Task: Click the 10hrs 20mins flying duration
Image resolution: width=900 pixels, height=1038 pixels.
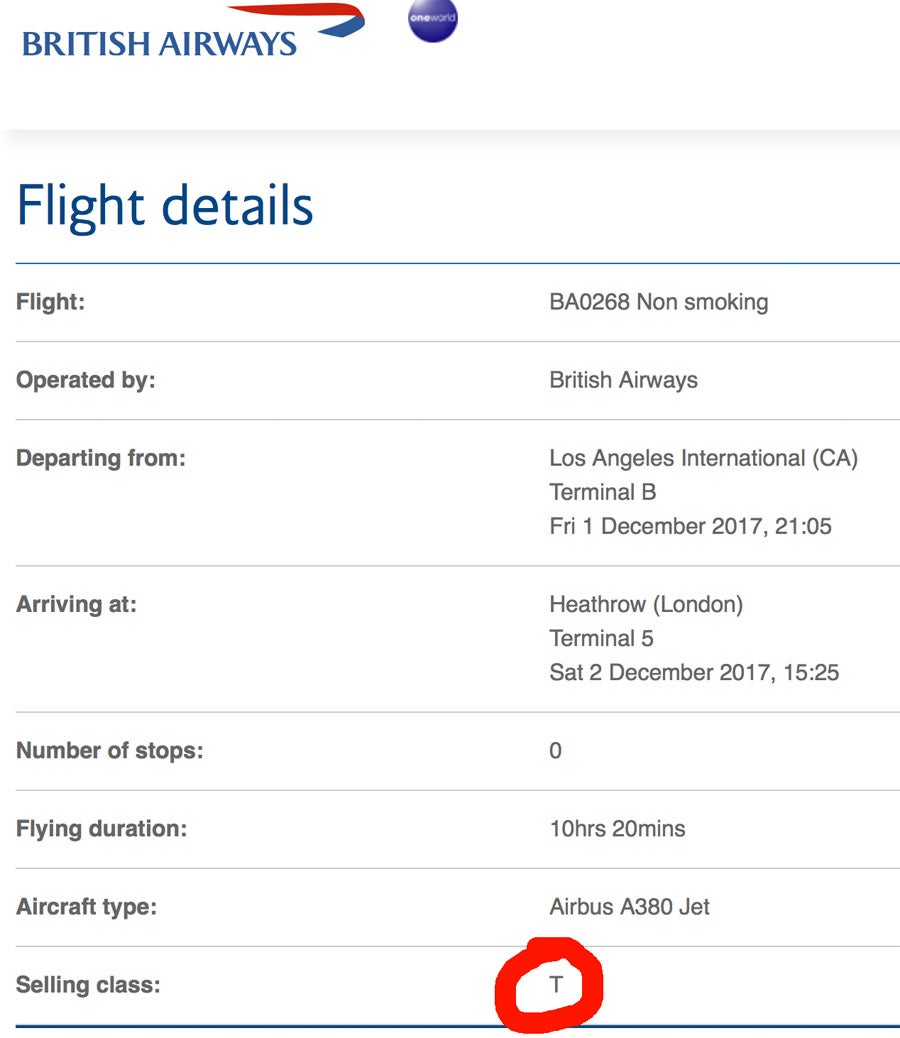Action: pyautogui.click(x=617, y=829)
